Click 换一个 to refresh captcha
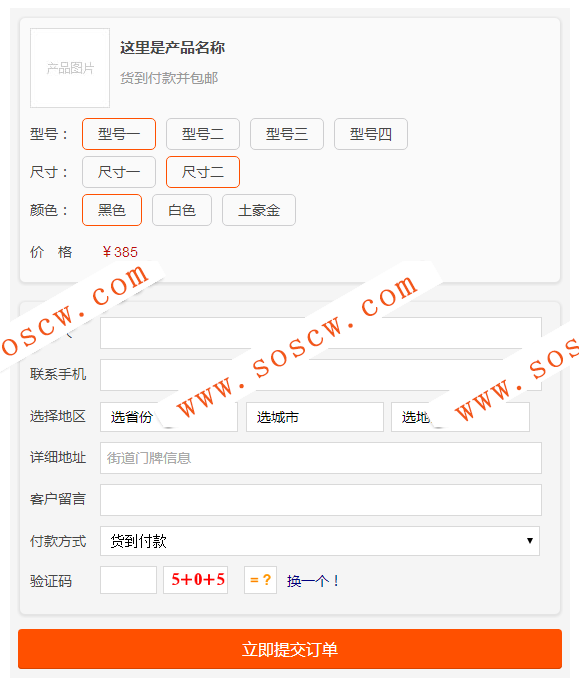The height and width of the screenshot is (689, 579). coord(313,581)
